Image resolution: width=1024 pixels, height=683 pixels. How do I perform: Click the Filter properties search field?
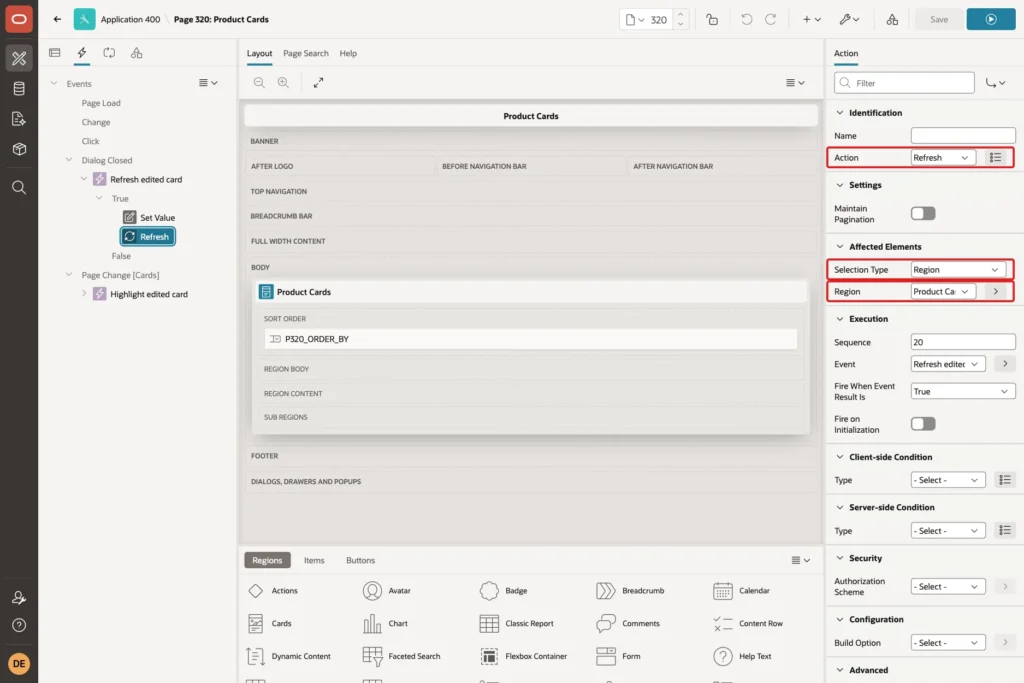(904, 83)
